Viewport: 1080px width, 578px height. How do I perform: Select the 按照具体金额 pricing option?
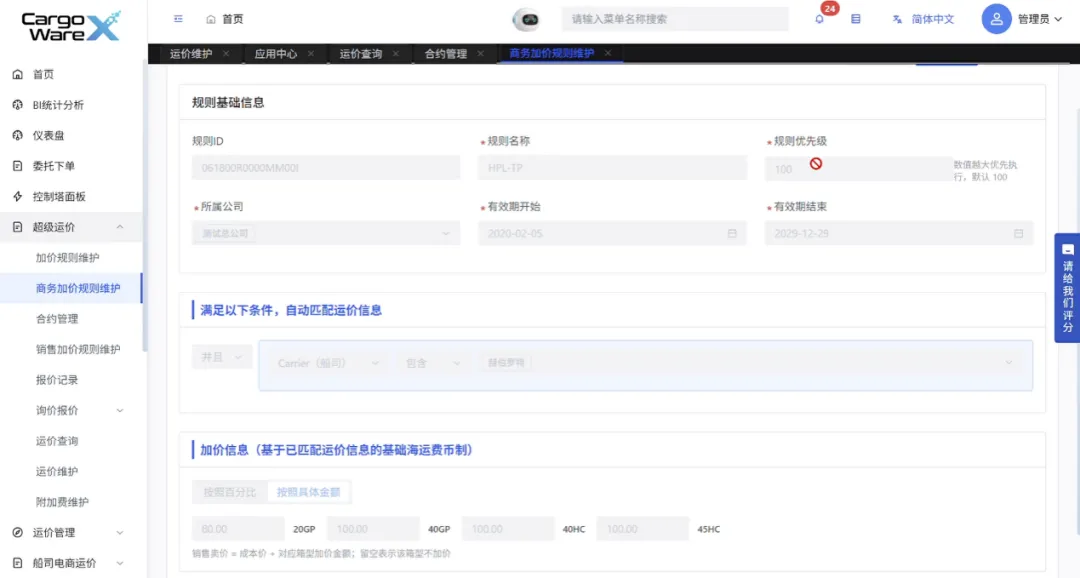click(x=309, y=492)
